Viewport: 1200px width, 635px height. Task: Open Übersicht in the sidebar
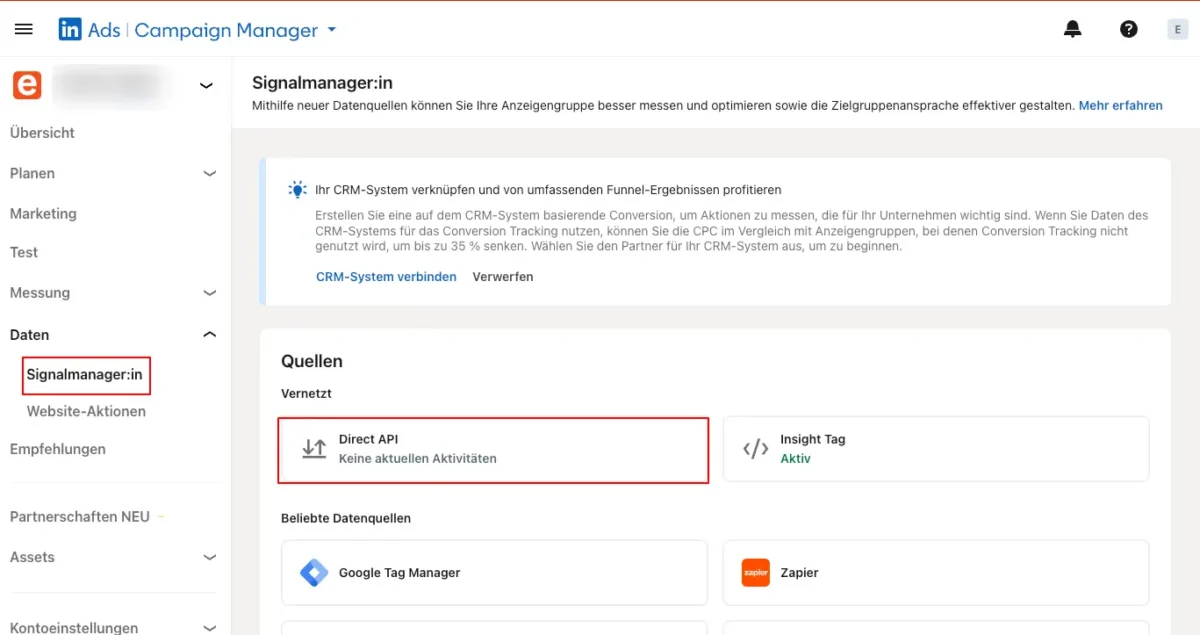pos(42,133)
